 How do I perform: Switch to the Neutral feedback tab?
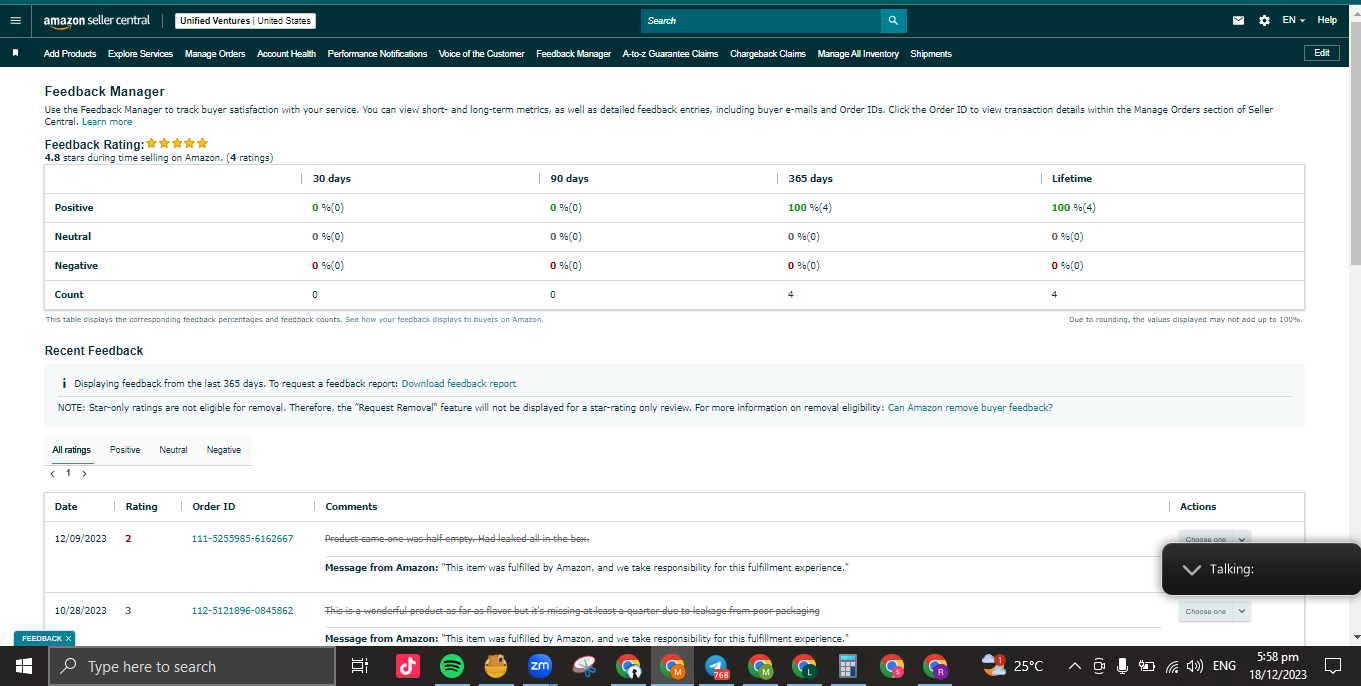[x=173, y=450]
